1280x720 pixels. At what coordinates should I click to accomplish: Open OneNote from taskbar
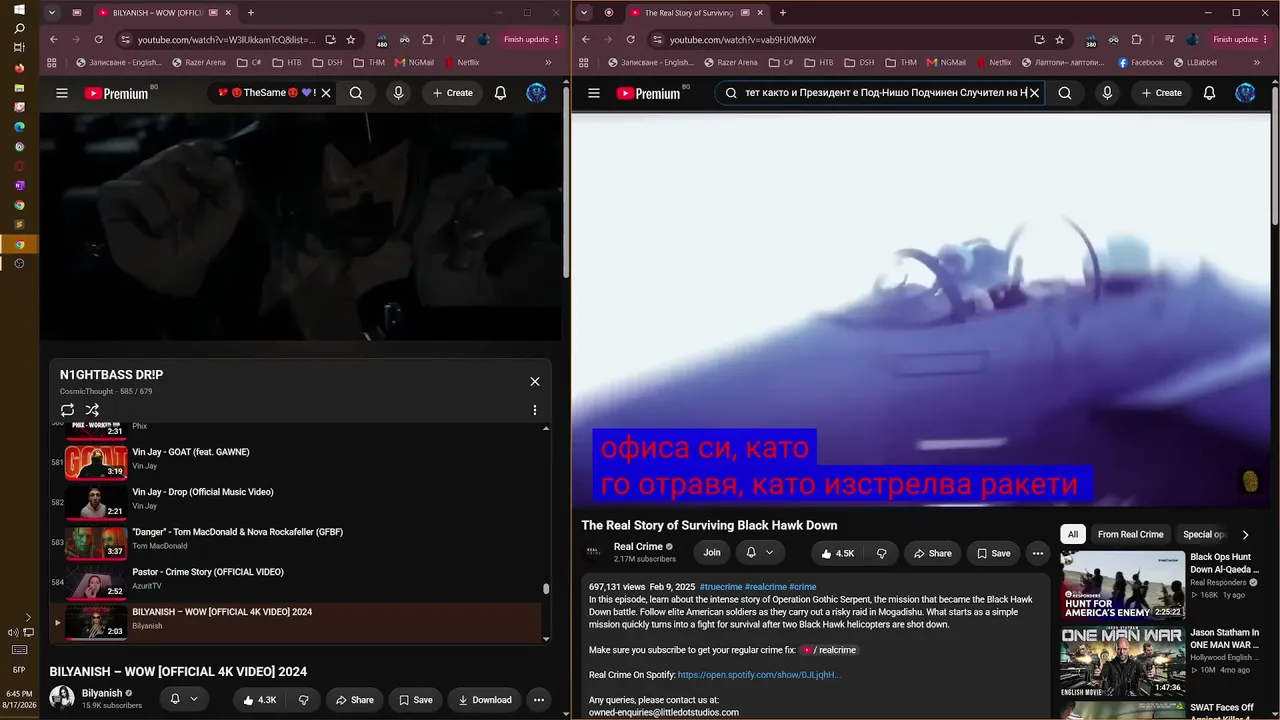tap(19, 186)
